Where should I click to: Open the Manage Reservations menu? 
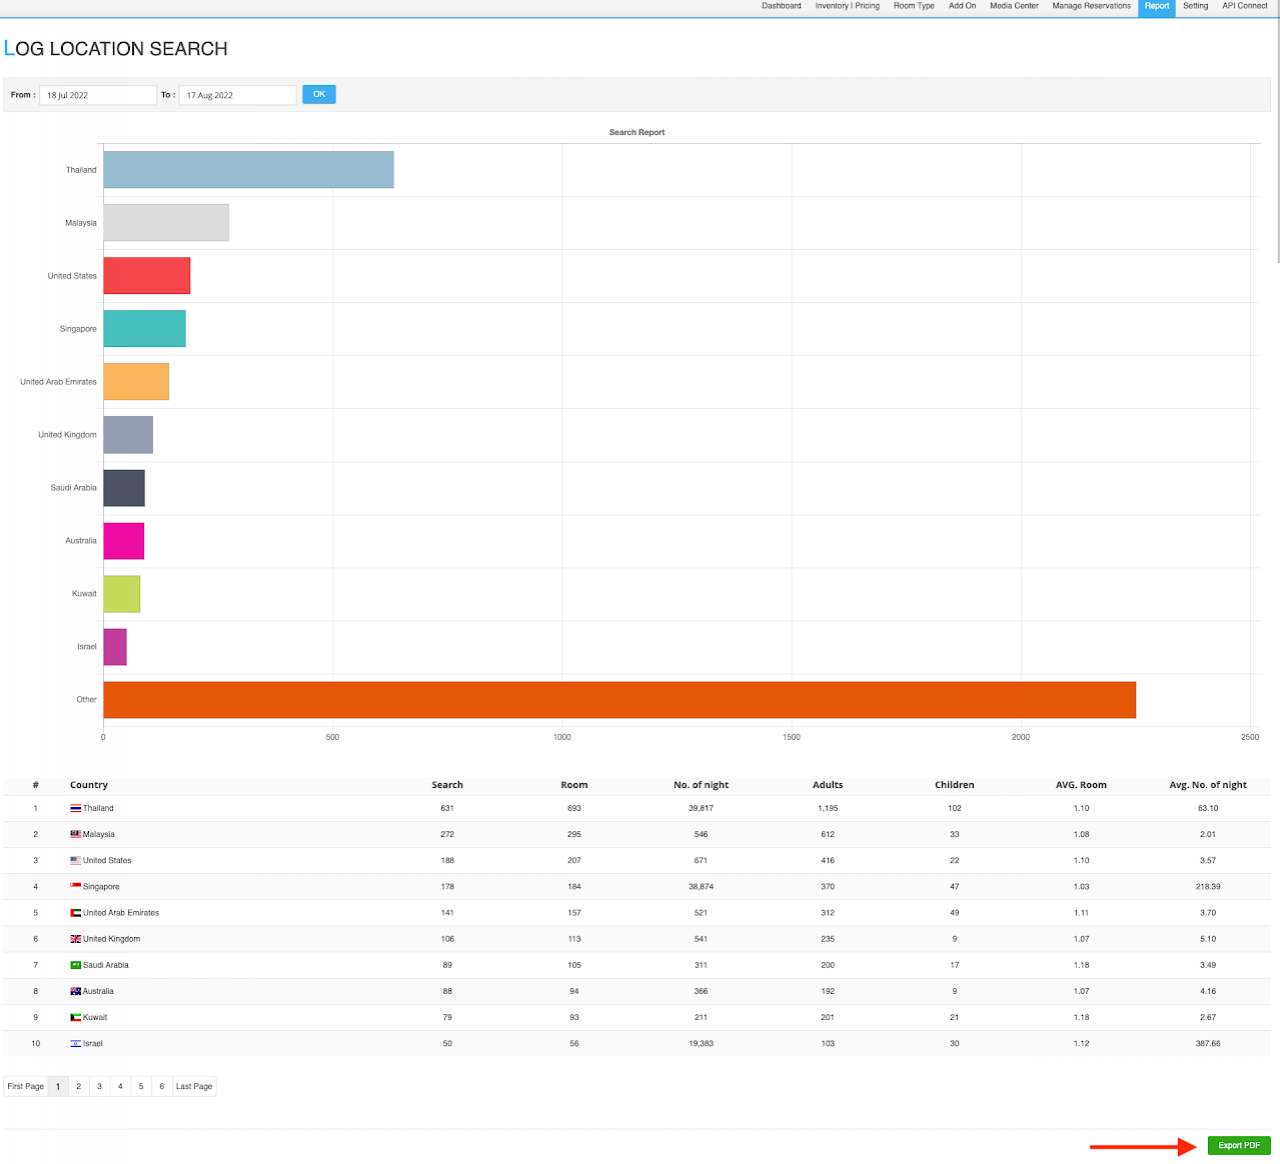tap(1091, 6)
